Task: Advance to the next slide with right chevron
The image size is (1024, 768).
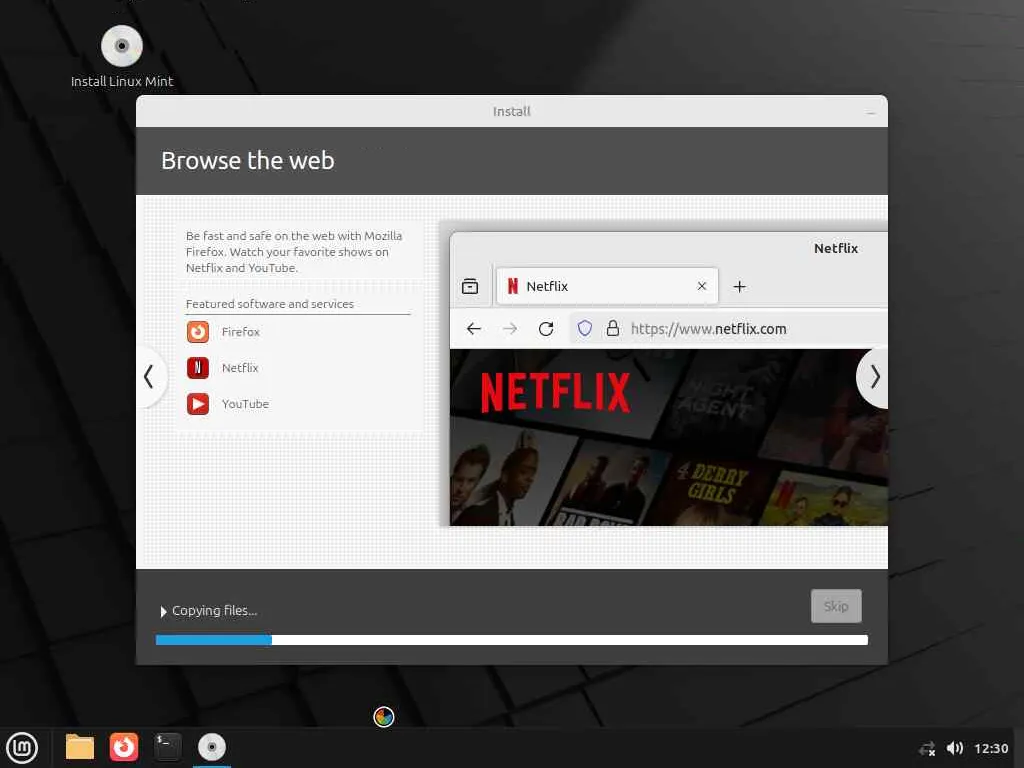Action: 874,377
